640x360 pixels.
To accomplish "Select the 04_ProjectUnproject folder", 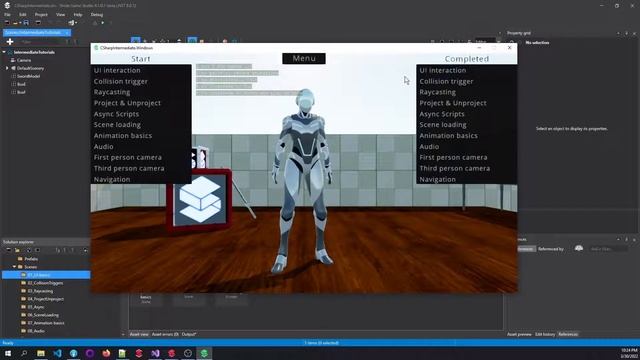I will click(46, 299).
